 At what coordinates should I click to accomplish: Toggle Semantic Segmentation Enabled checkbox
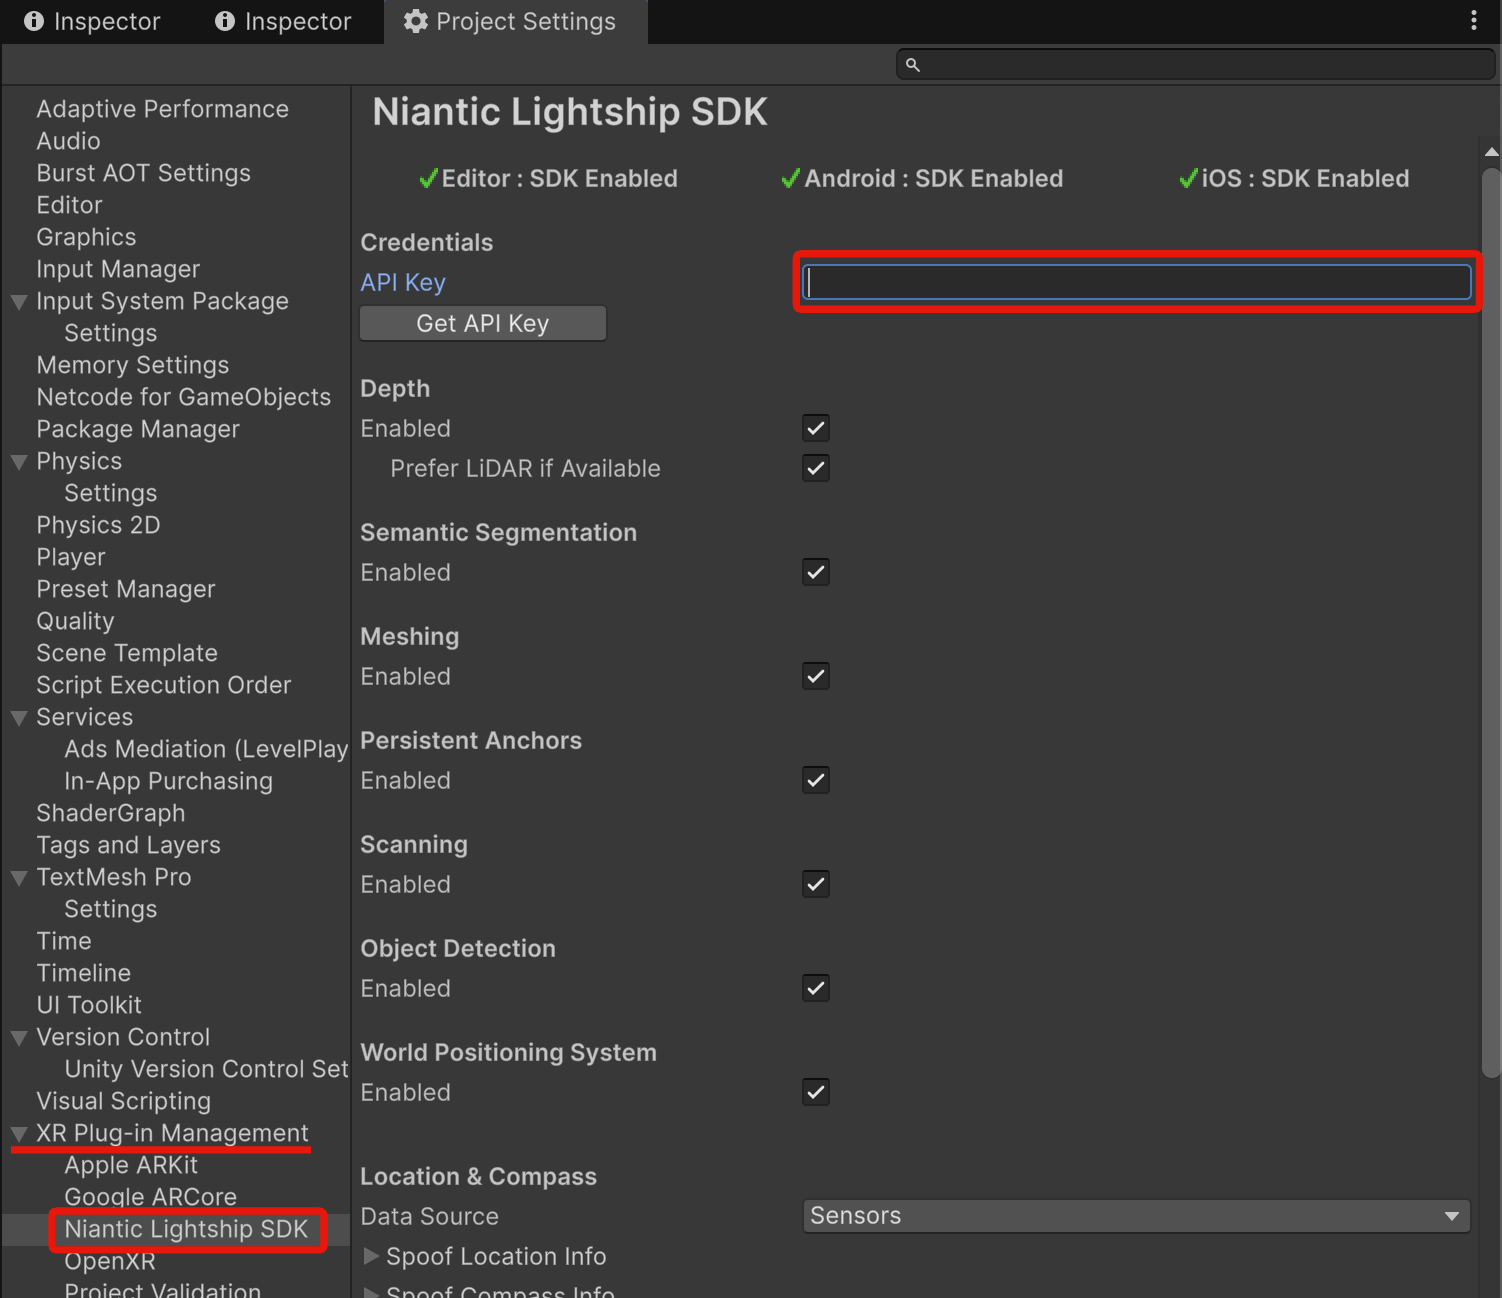point(816,573)
